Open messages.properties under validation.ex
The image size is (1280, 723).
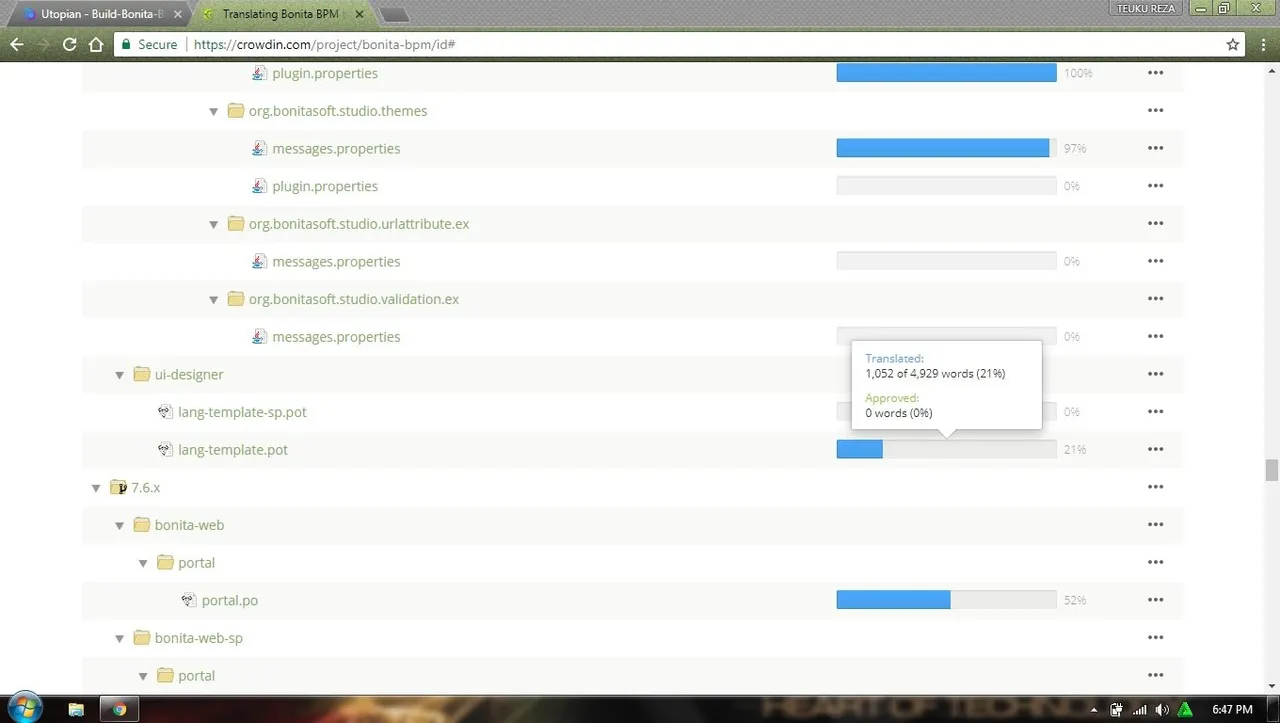pyautogui.click(x=336, y=337)
